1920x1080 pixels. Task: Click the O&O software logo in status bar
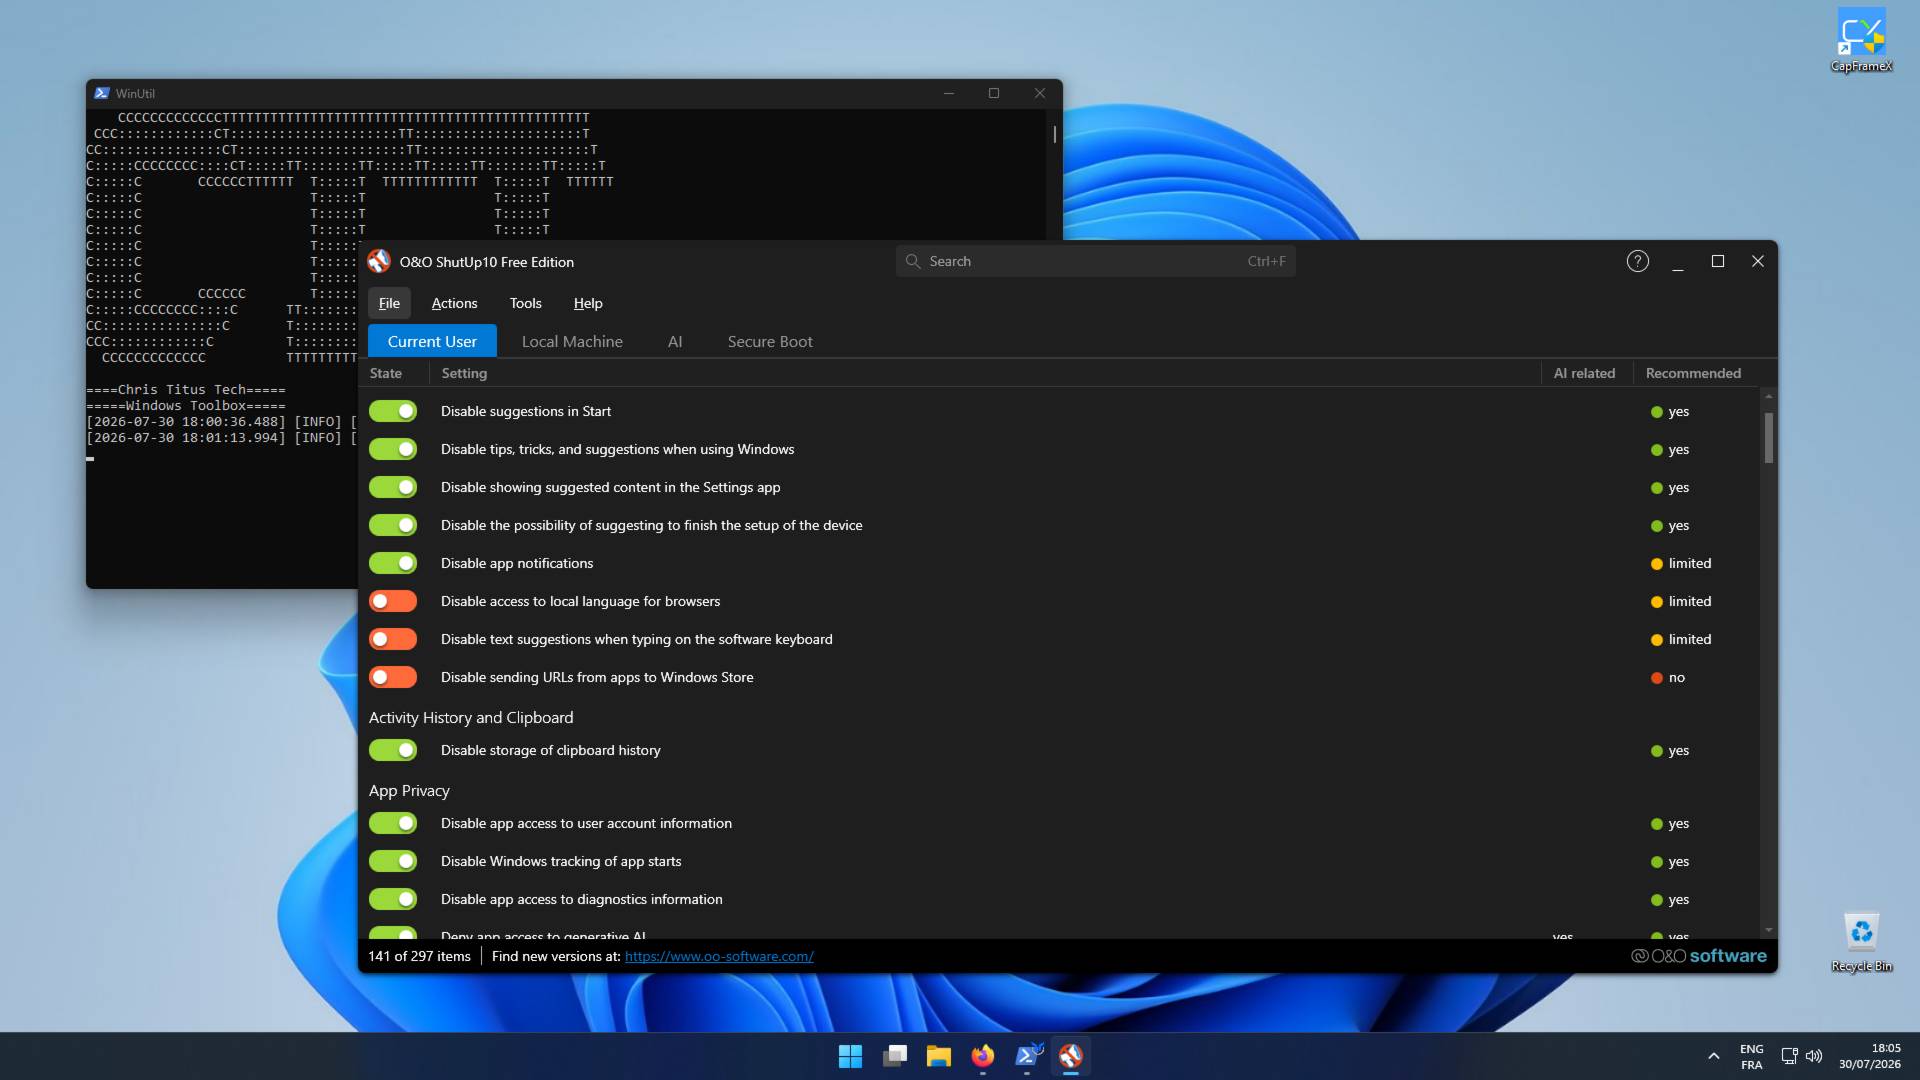1699,956
